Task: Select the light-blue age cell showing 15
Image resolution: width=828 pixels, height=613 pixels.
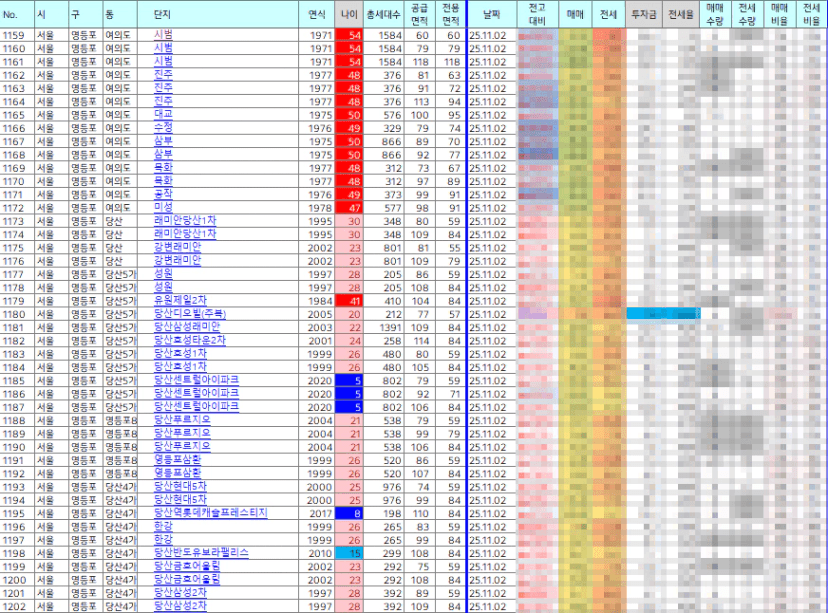Action: pos(349,553)
